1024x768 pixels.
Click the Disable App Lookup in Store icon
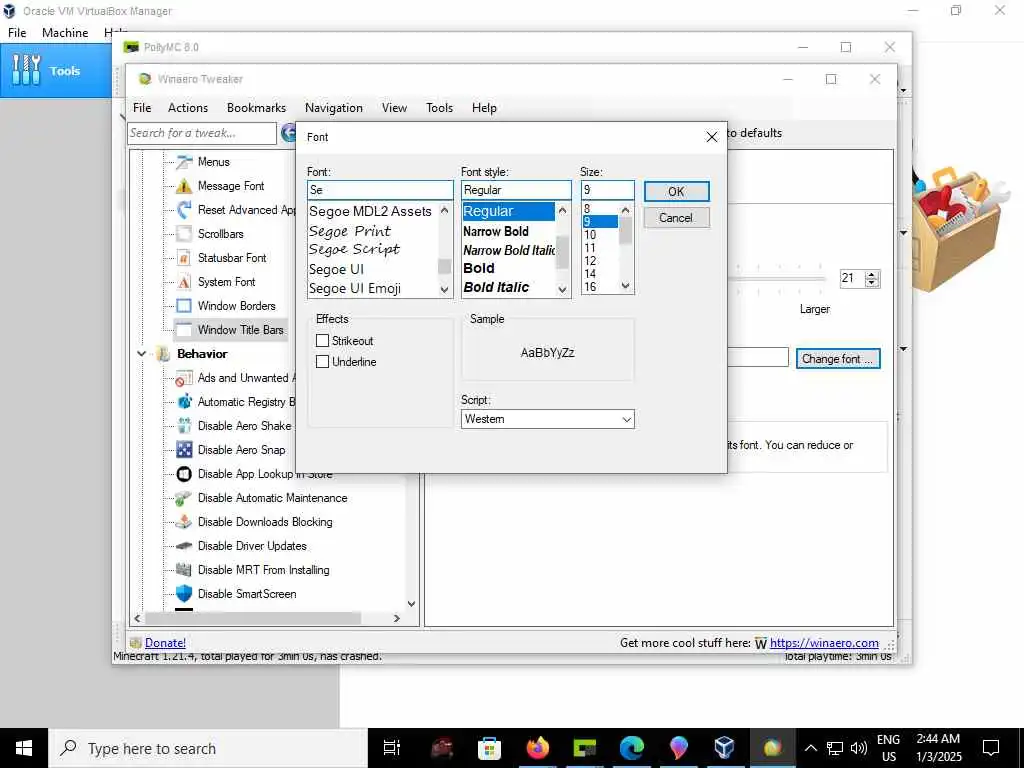[x=184, y=474]
